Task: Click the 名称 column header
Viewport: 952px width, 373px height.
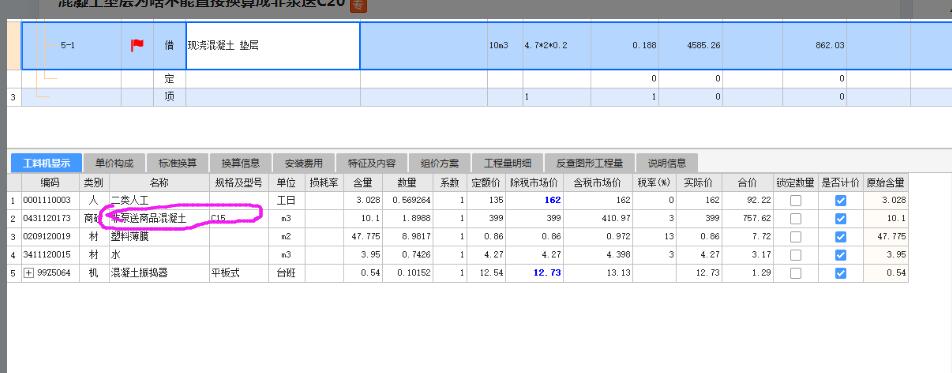Action: (158, 182)
